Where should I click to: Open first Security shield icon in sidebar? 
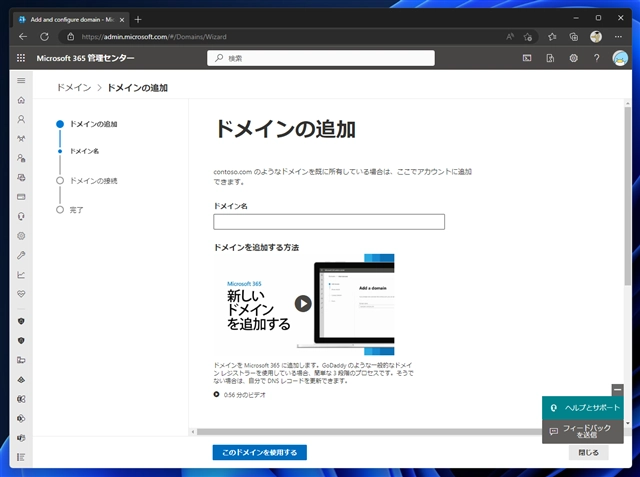pos(21,321)
